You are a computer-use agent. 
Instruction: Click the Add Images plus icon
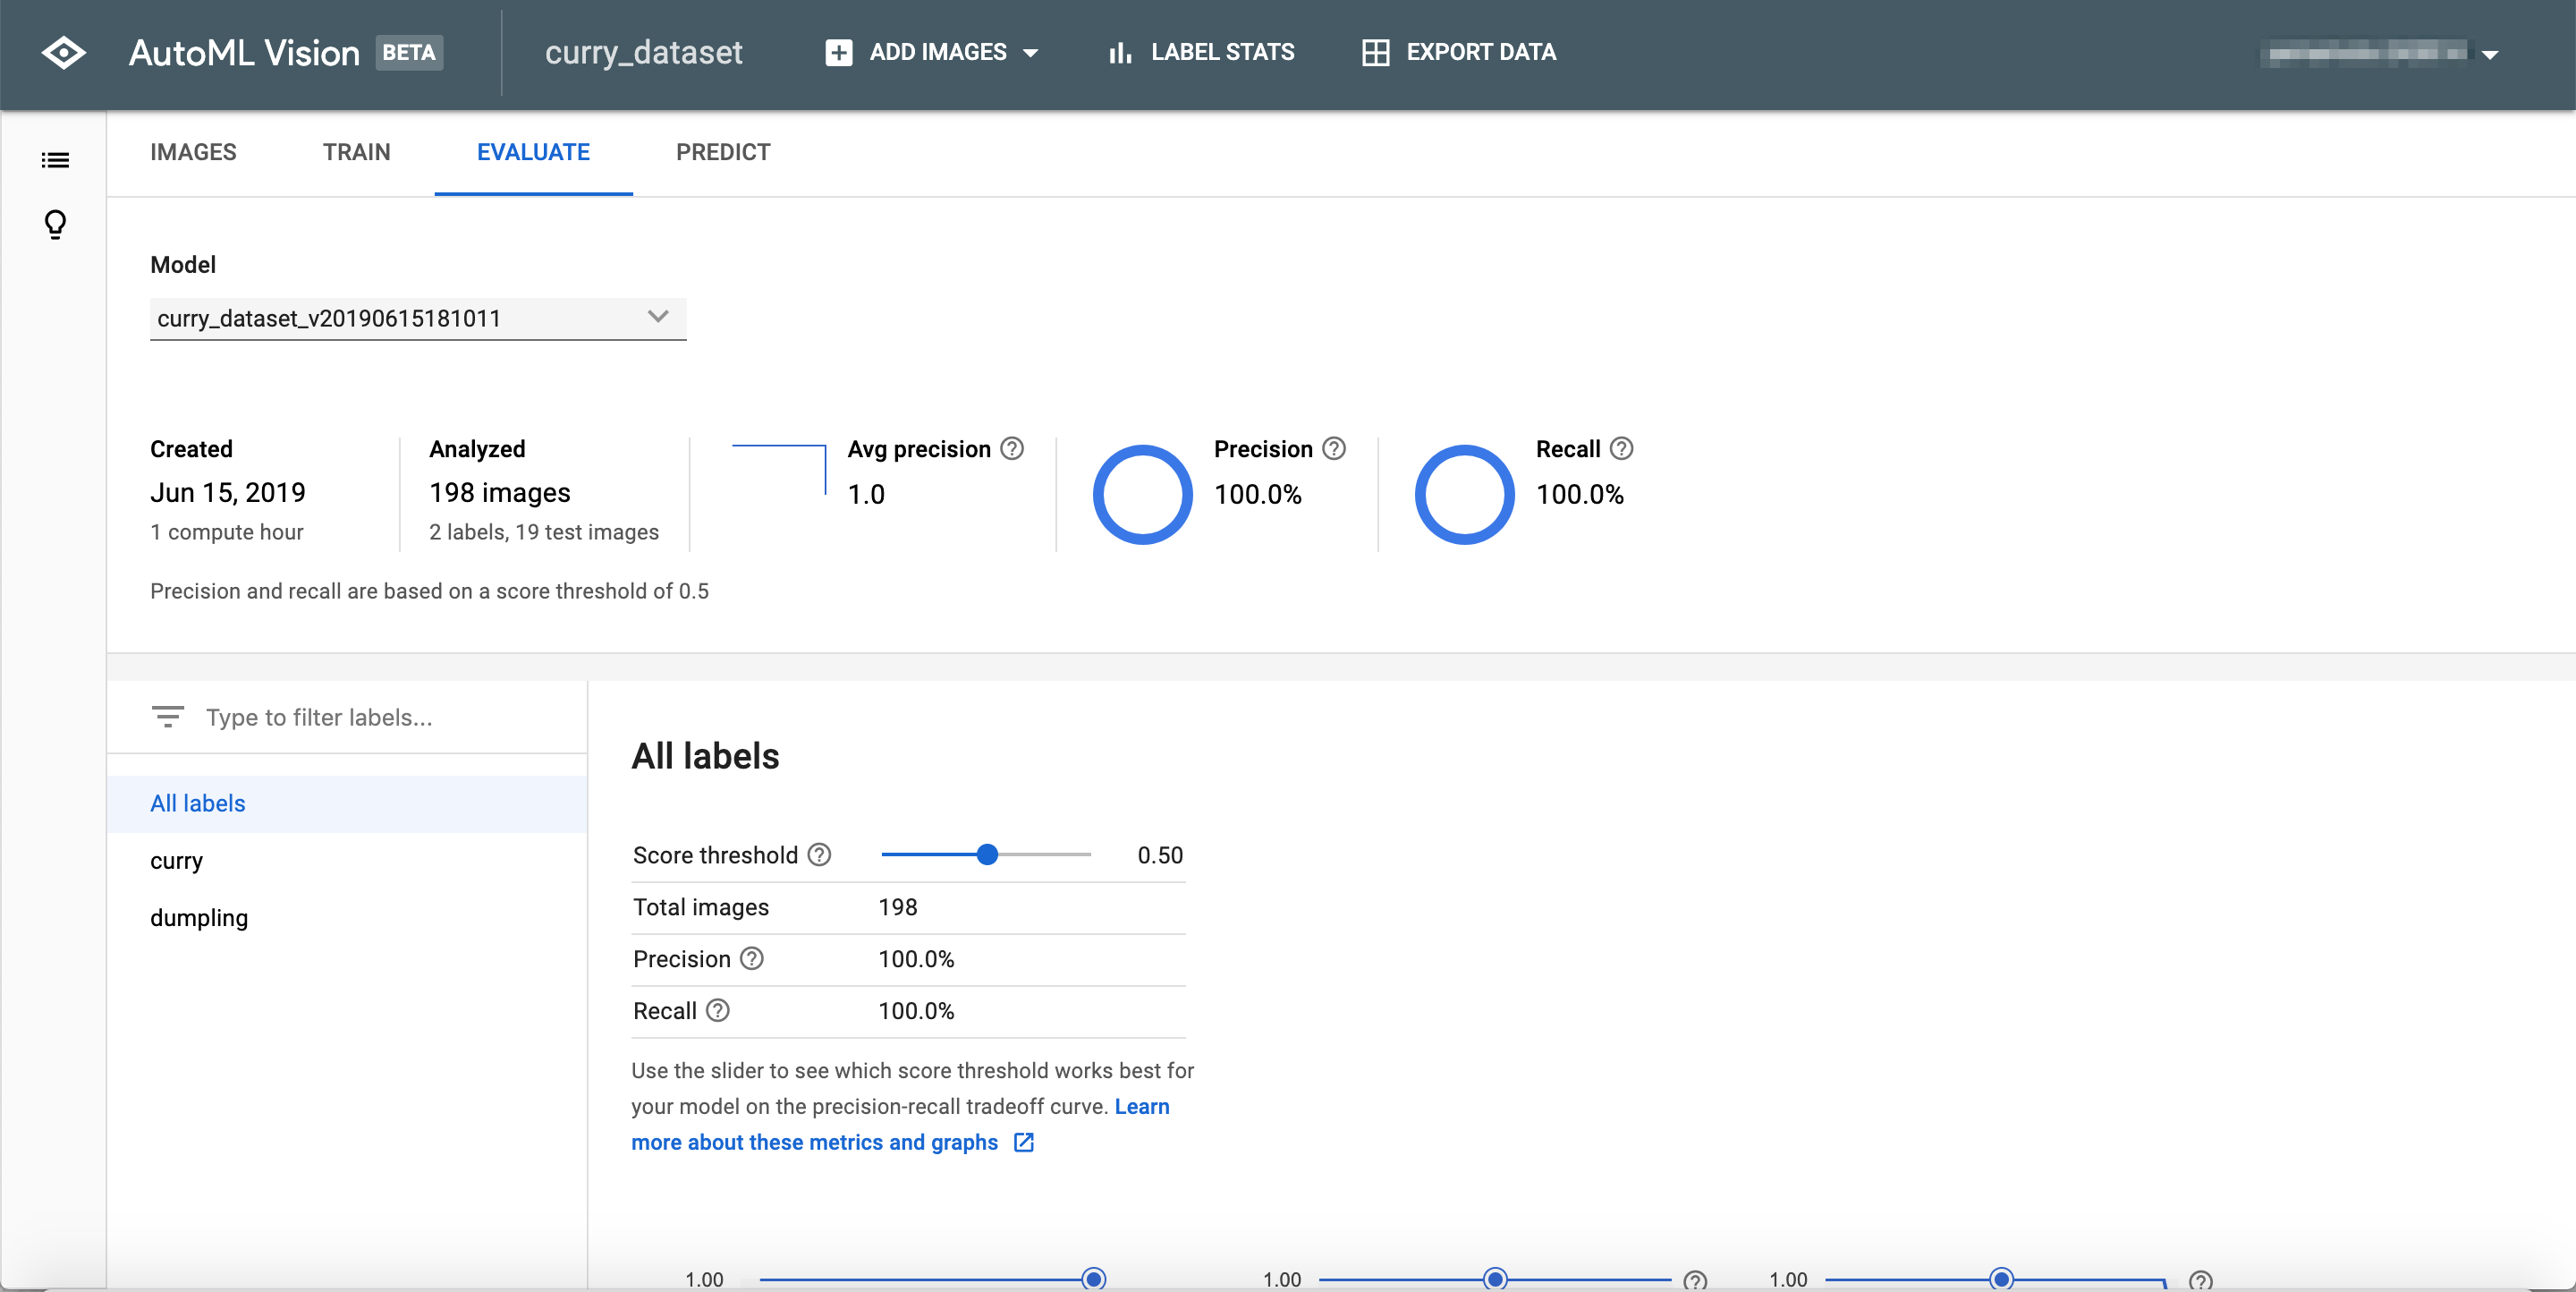[x=838, y=52]
